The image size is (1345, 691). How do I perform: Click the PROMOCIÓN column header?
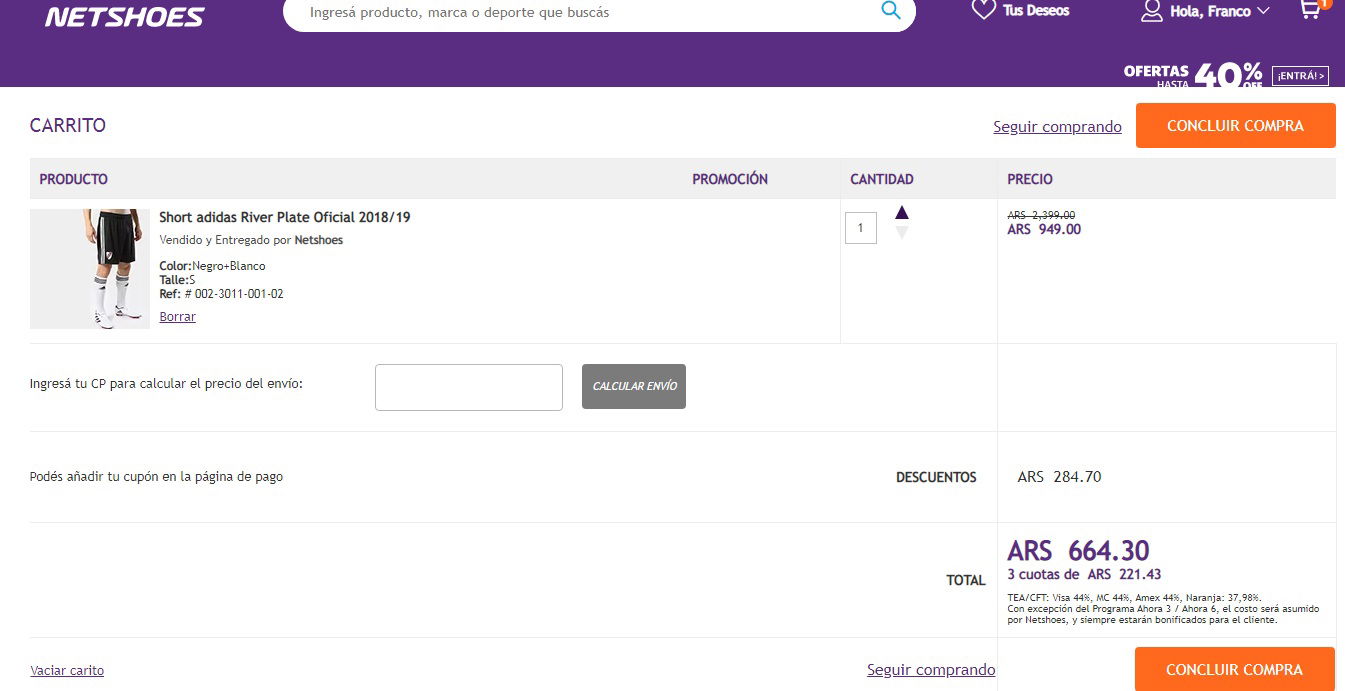(730, 179)
